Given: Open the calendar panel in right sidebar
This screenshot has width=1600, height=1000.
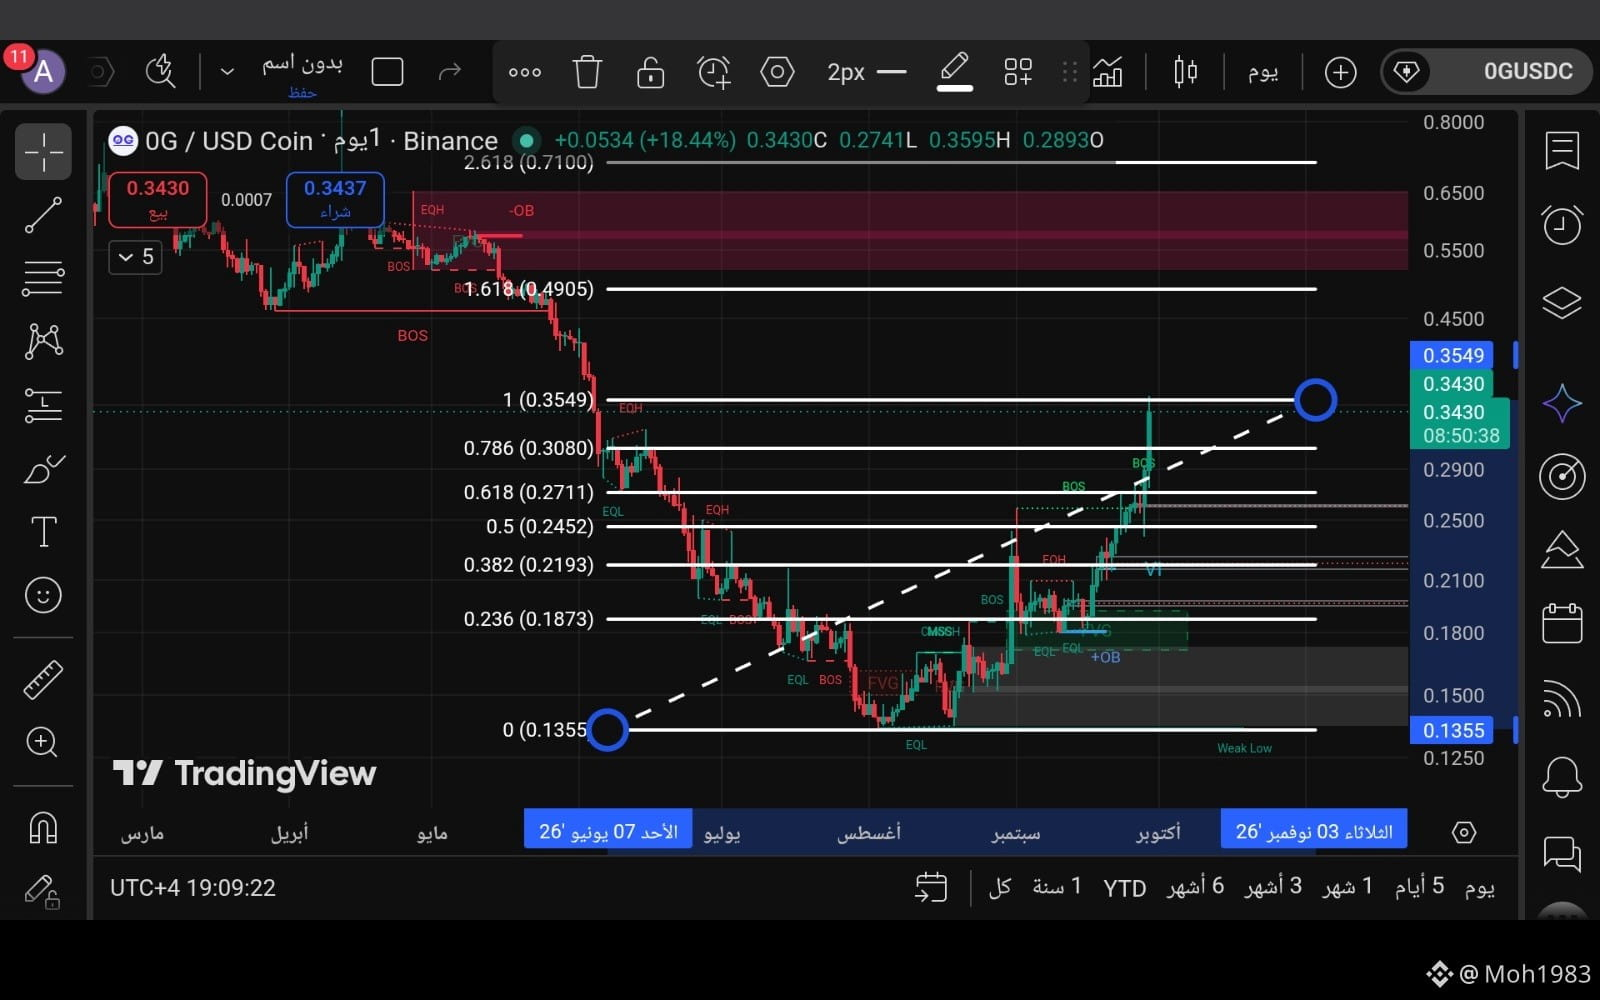Looking at the screenshot, I should [x=1562, y=623].
